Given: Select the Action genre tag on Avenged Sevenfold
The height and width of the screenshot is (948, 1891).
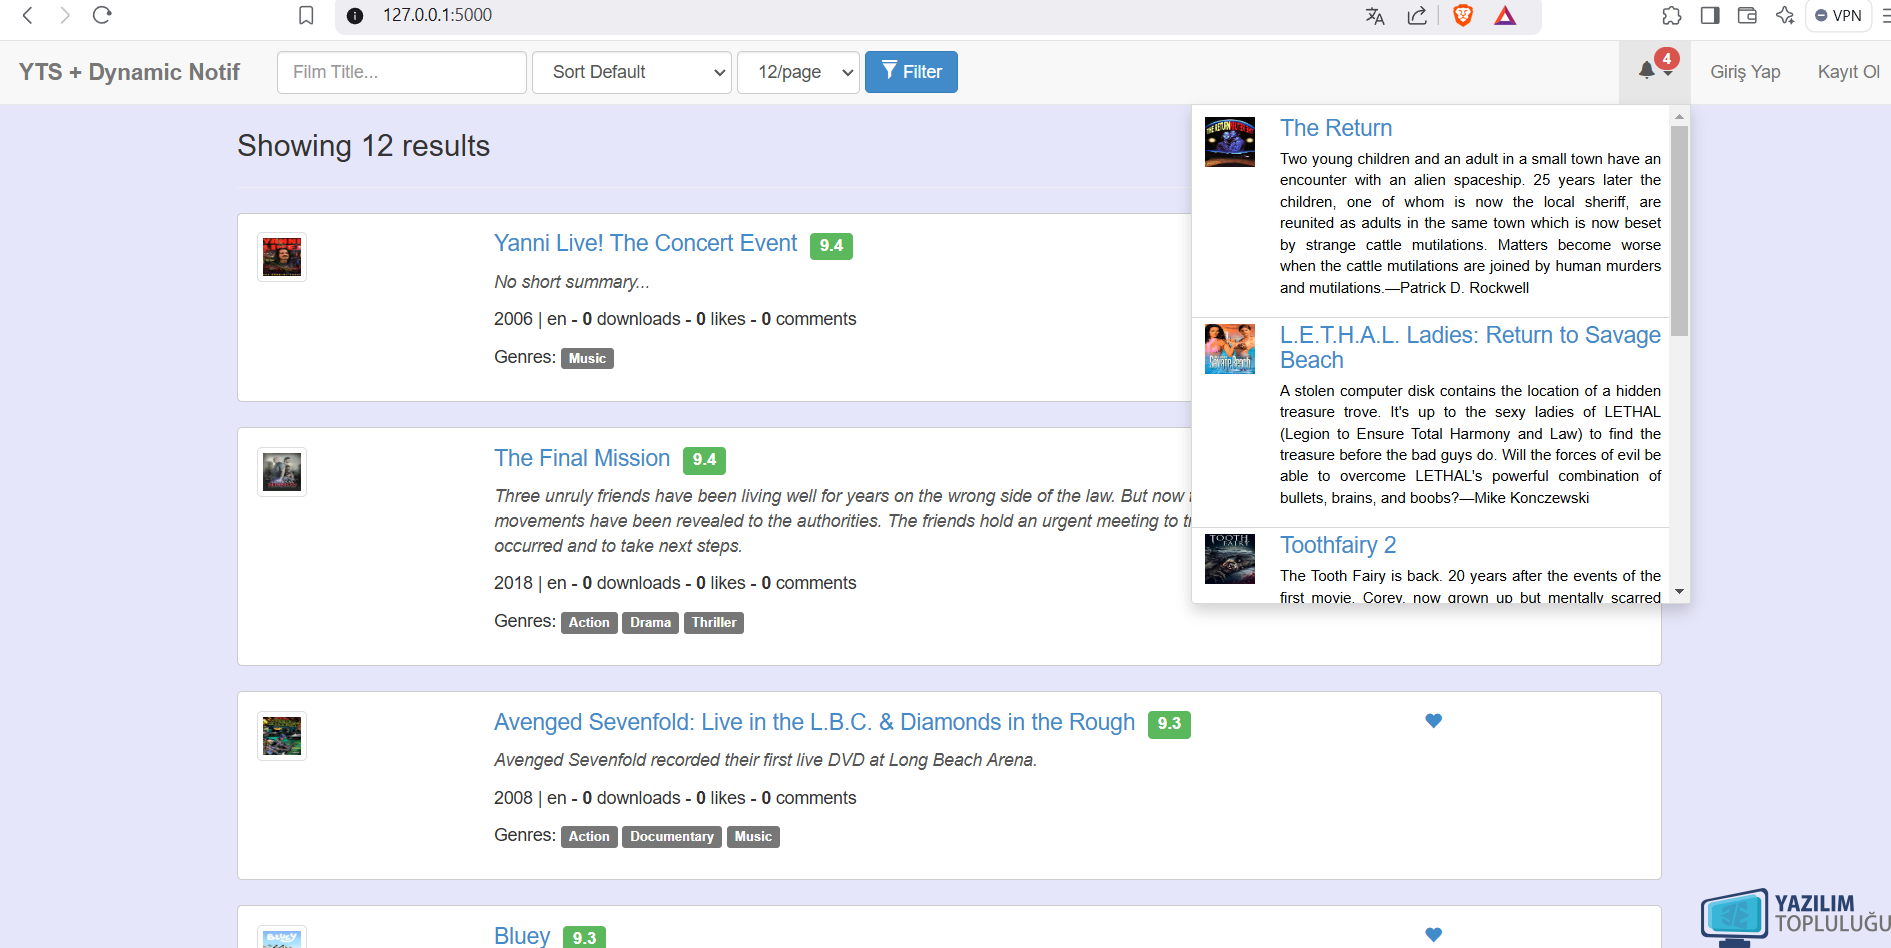Looking at the screenshot, I should pyautogui.click(x=589, y=836).
